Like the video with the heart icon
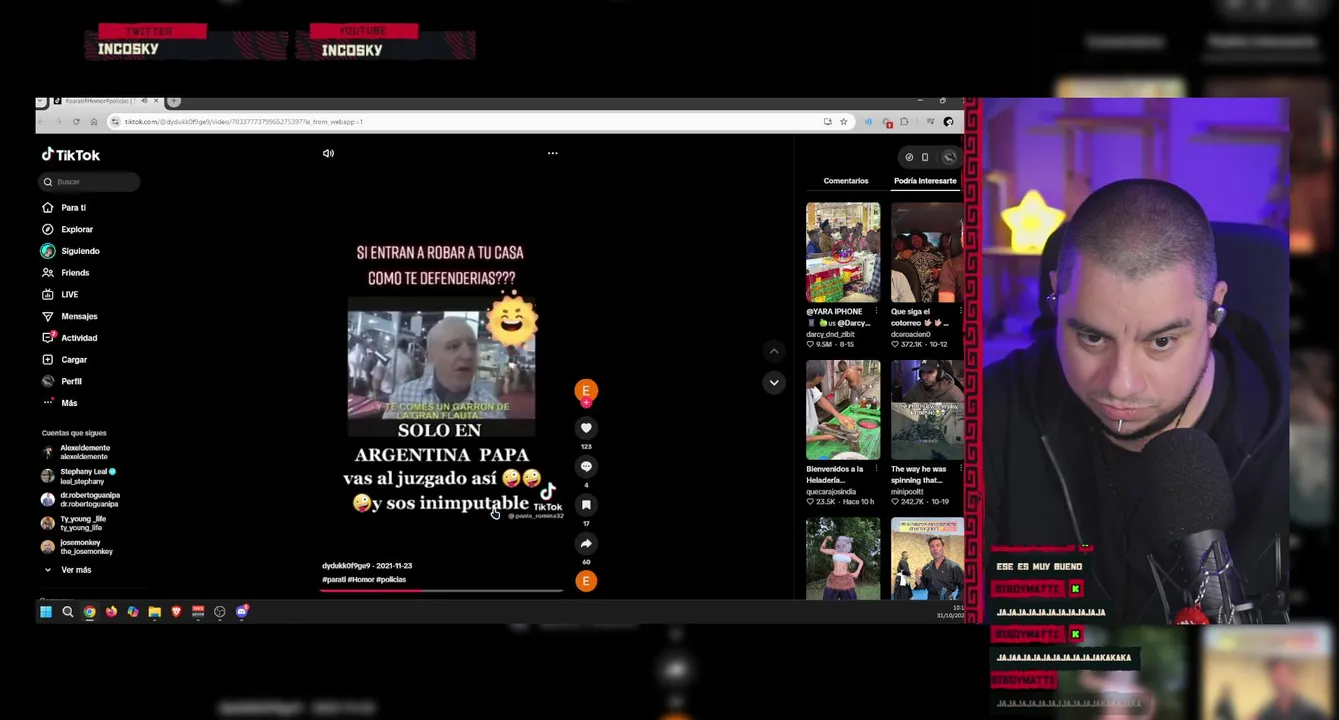The image size is (1339, 720). point(586,428)
